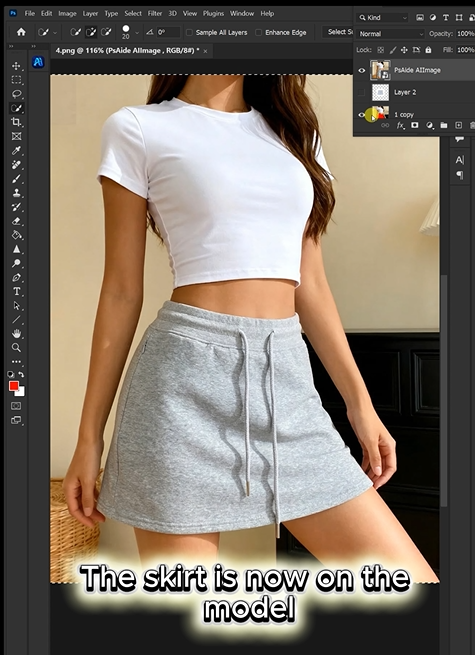
Task: Open the Filter menu
Action: (x=155, y=13)
